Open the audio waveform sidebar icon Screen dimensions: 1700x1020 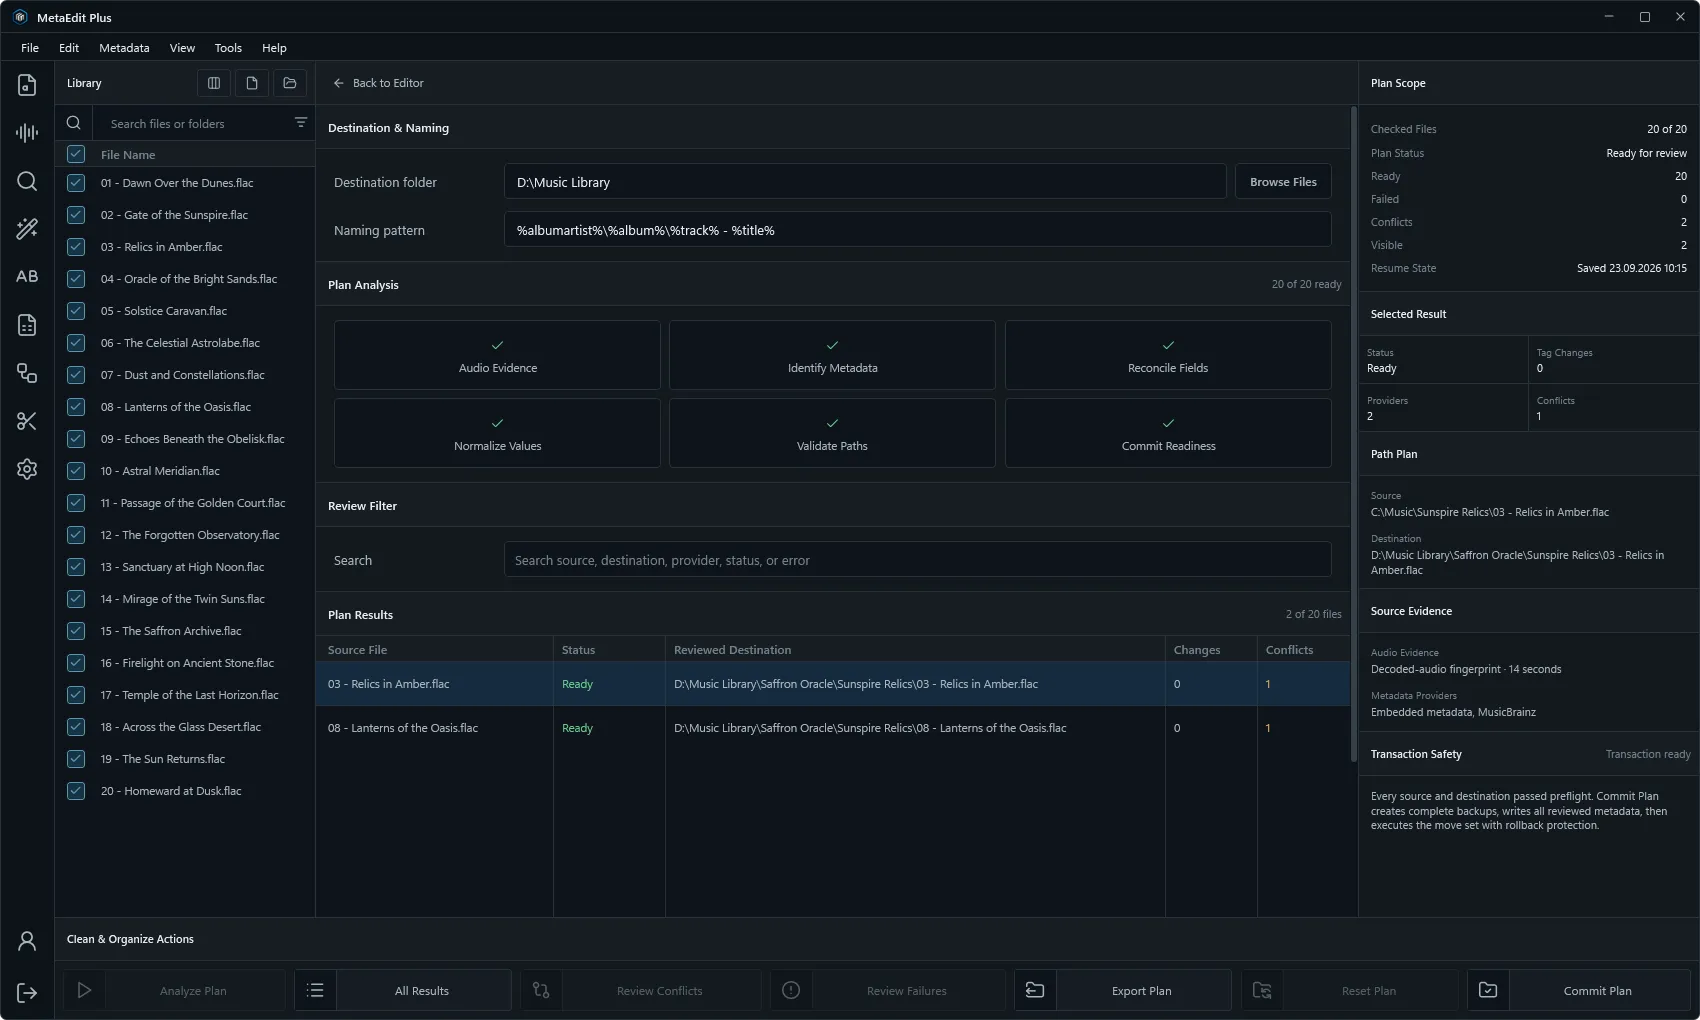tap(27, 133)
